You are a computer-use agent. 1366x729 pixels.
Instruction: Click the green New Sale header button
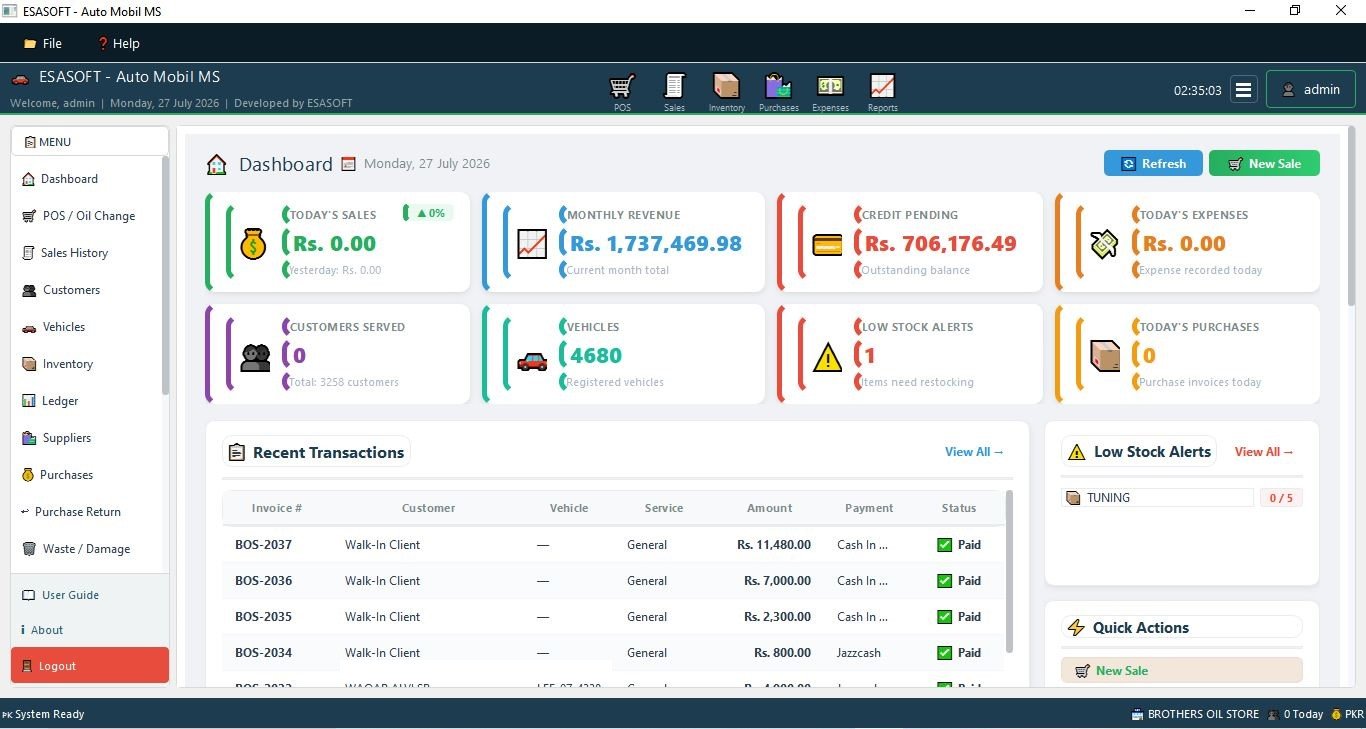point(1264,164)
